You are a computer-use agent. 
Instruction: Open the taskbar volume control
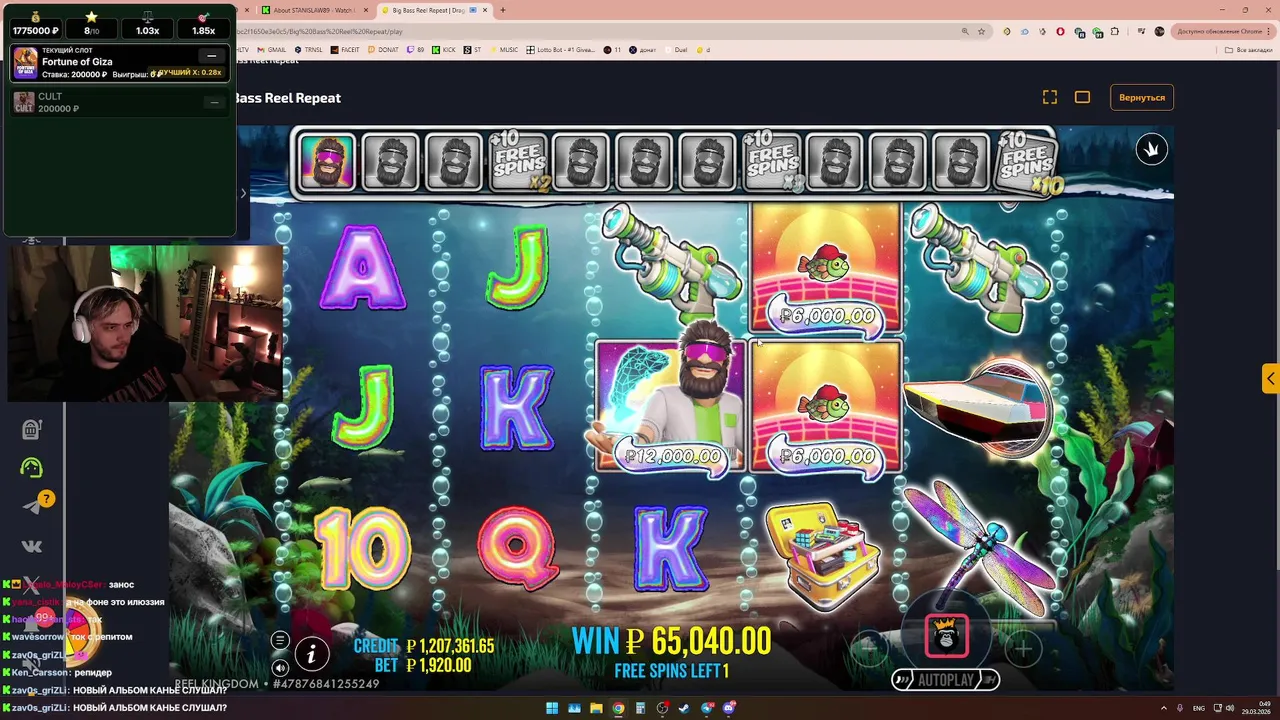(x=1229, y=708)
